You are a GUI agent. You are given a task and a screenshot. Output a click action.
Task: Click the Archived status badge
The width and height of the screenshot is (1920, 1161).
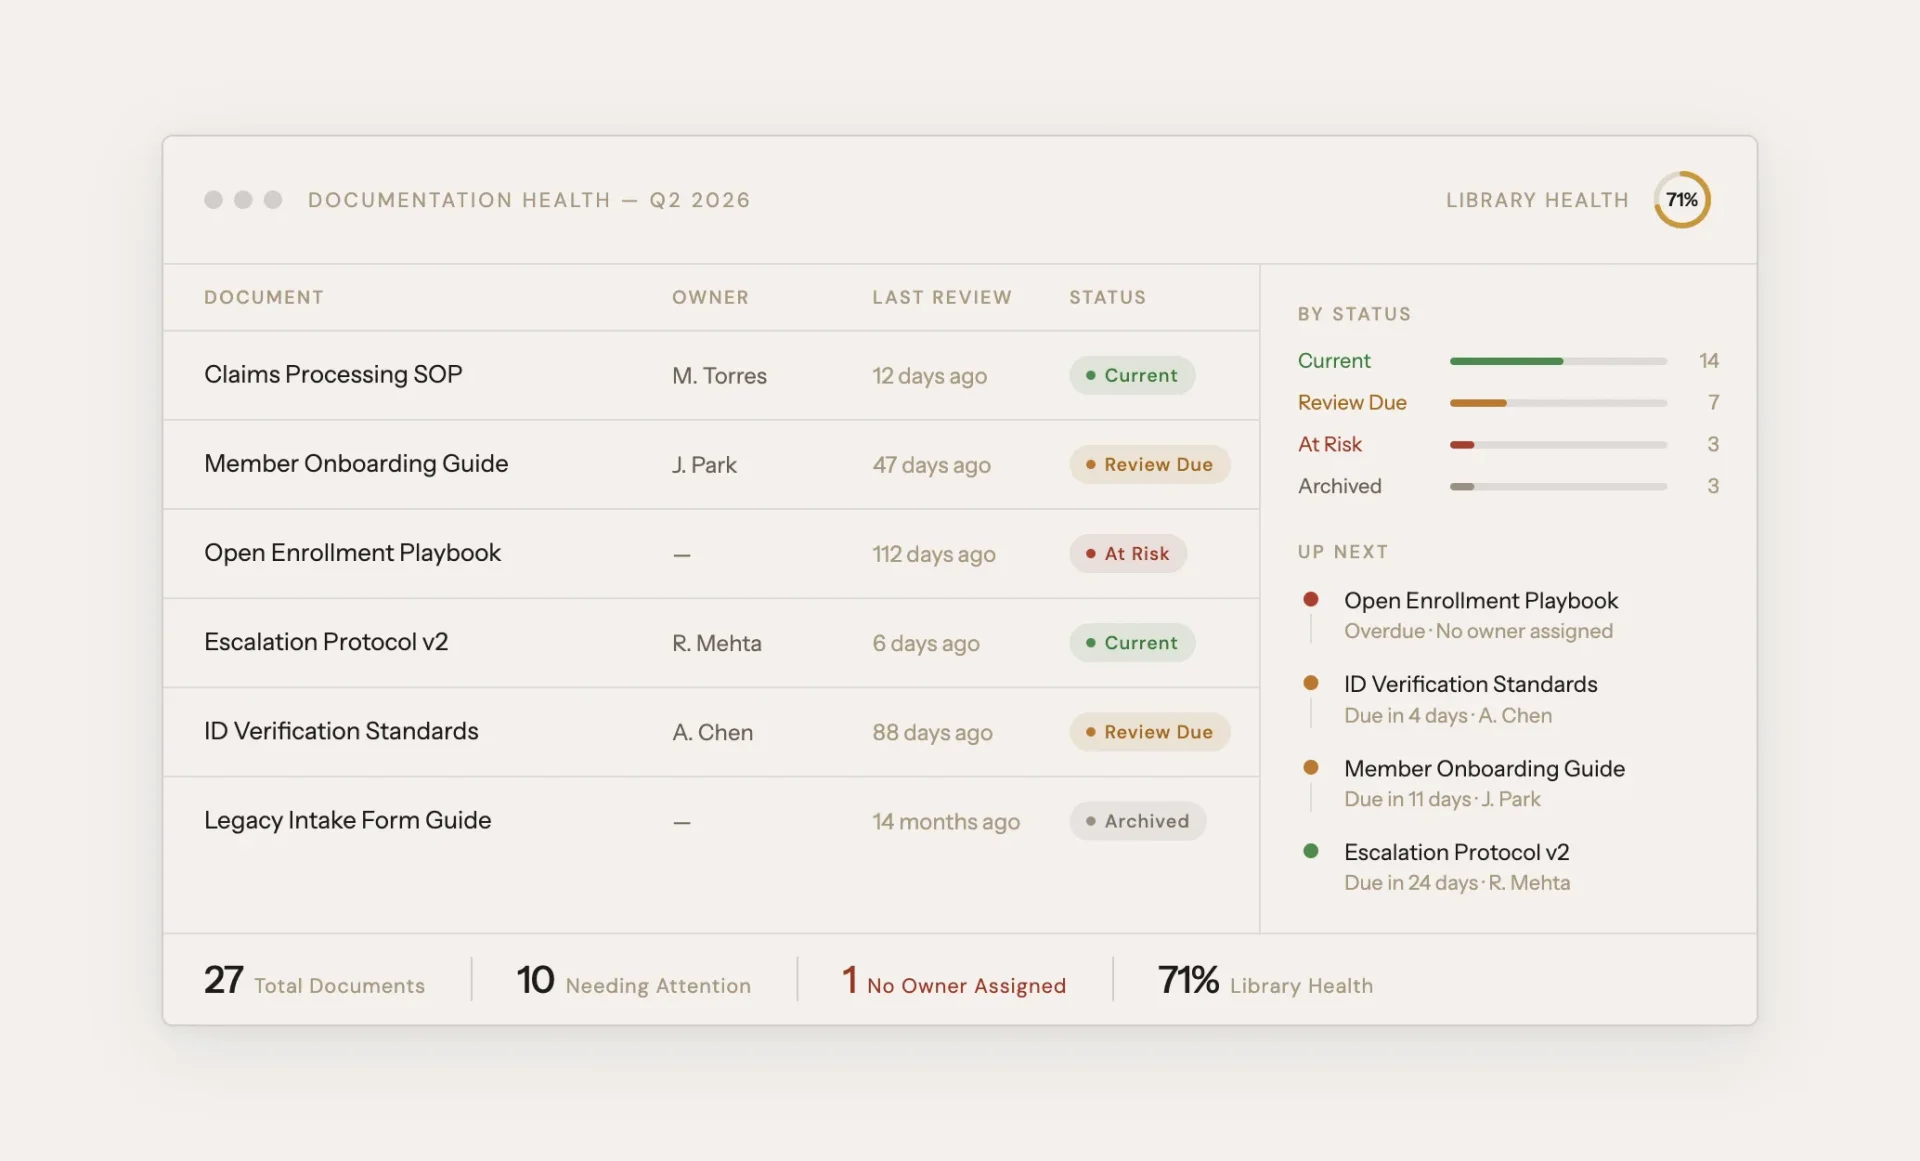point(1137,821)
